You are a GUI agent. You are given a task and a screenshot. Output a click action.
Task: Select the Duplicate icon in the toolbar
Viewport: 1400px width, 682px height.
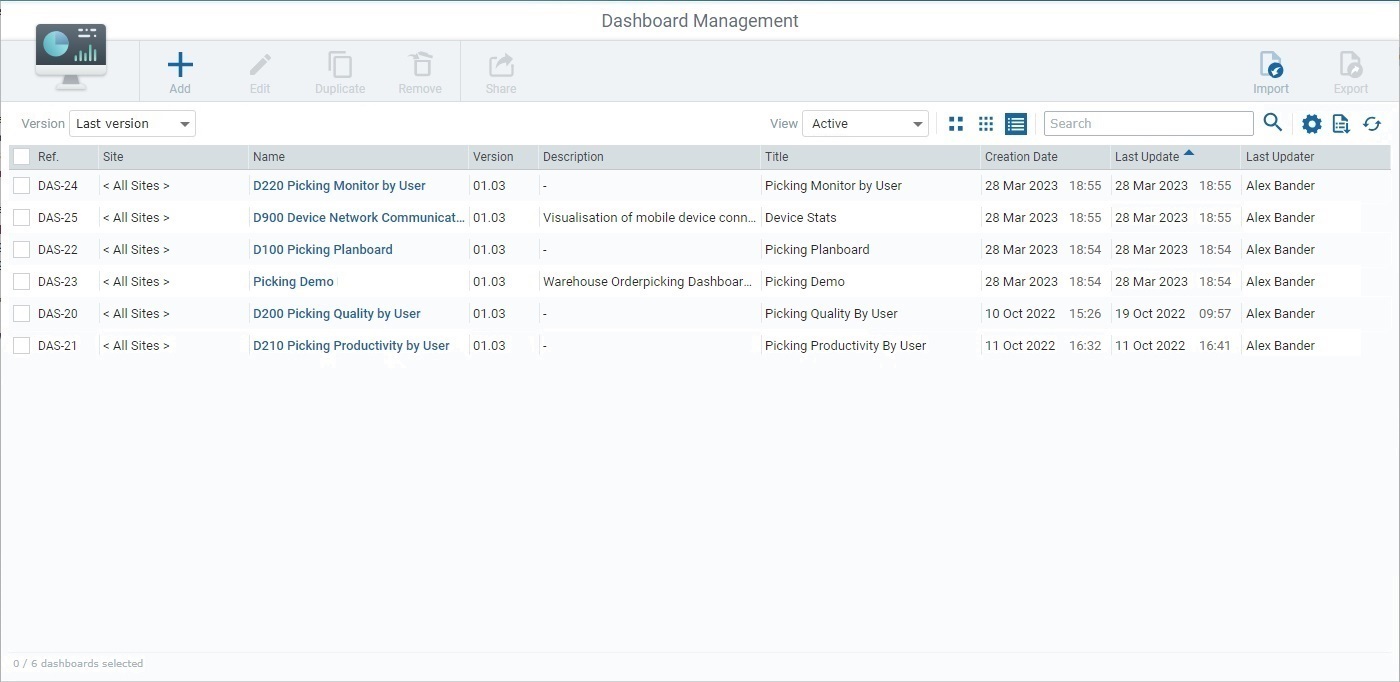pyautogui.click(x=340, y=70)
